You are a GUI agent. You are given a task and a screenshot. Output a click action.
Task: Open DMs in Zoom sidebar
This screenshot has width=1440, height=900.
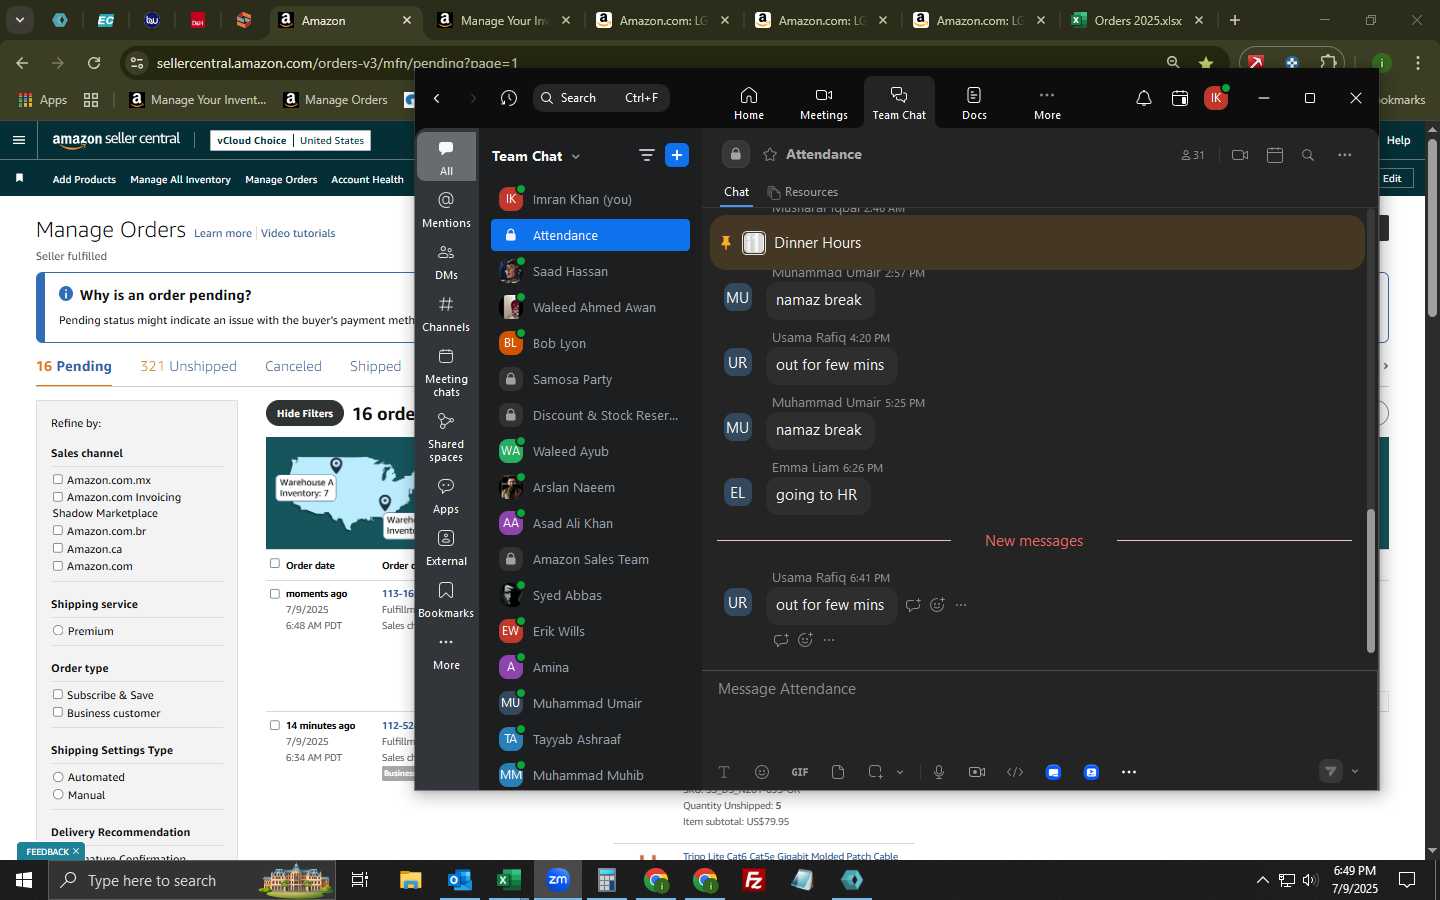[x=446, y=262]
